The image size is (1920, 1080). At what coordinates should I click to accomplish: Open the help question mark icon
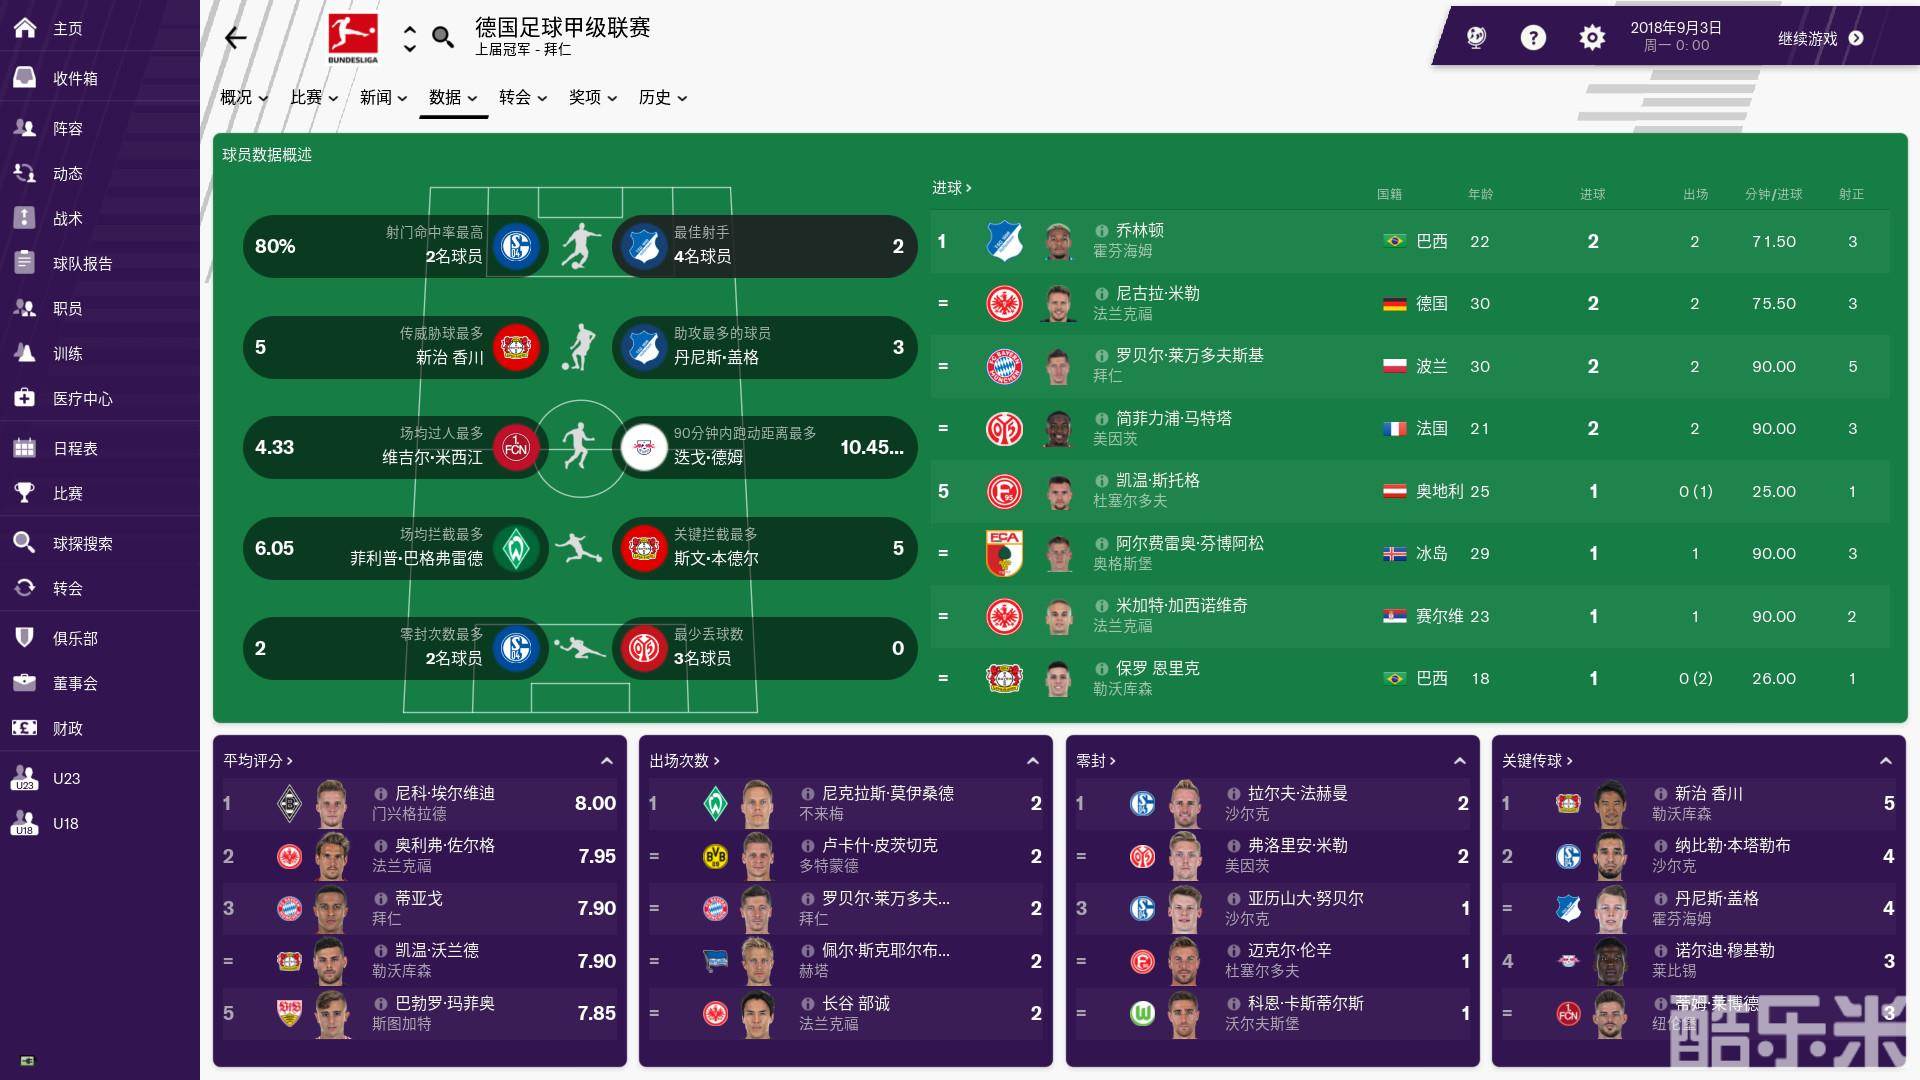pyautogui.click(x=1532, y=38)
